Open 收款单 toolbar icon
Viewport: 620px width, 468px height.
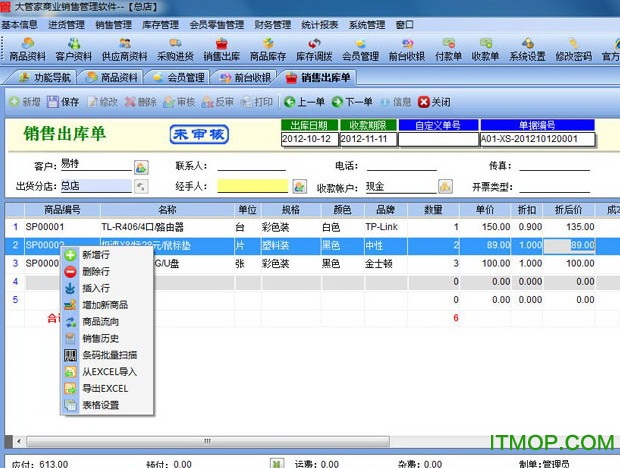pyautogui.click(x=485, y=49)
